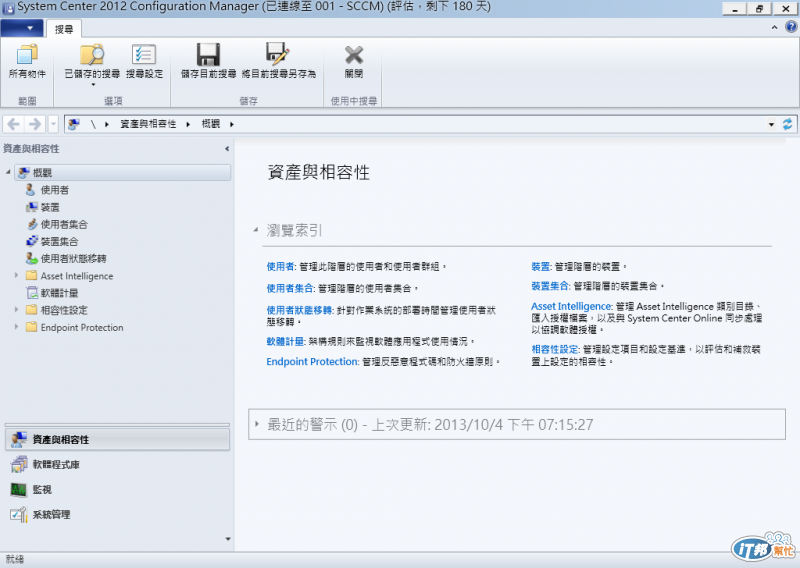This screenshot has width=800, height=568.
Task: Open navigation history dropdown arrow
Action: pos(53,124)
